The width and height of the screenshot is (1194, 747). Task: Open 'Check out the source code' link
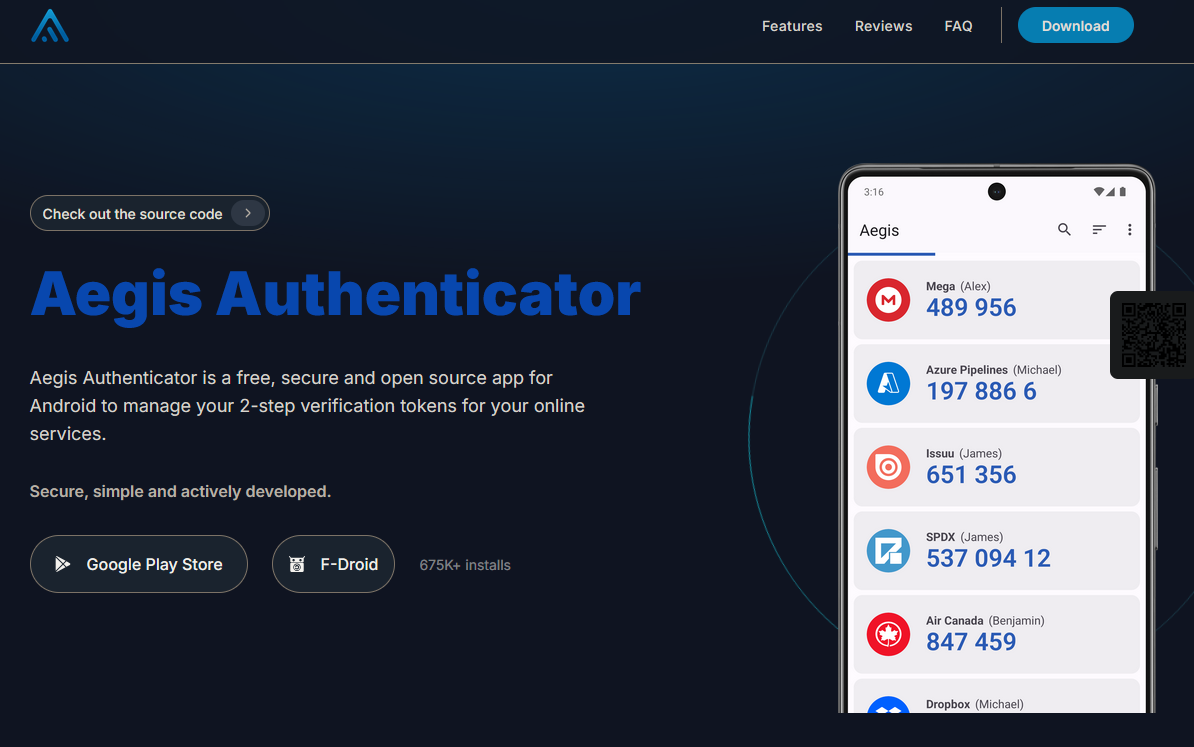[x=149, y=213]
